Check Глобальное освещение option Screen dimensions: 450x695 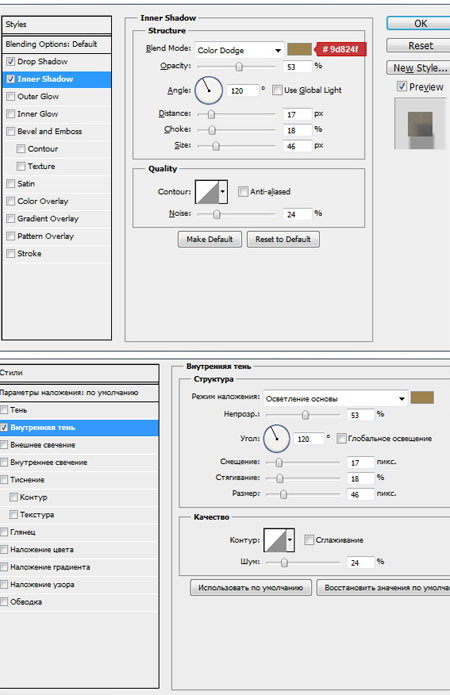(x=341, y=439)
